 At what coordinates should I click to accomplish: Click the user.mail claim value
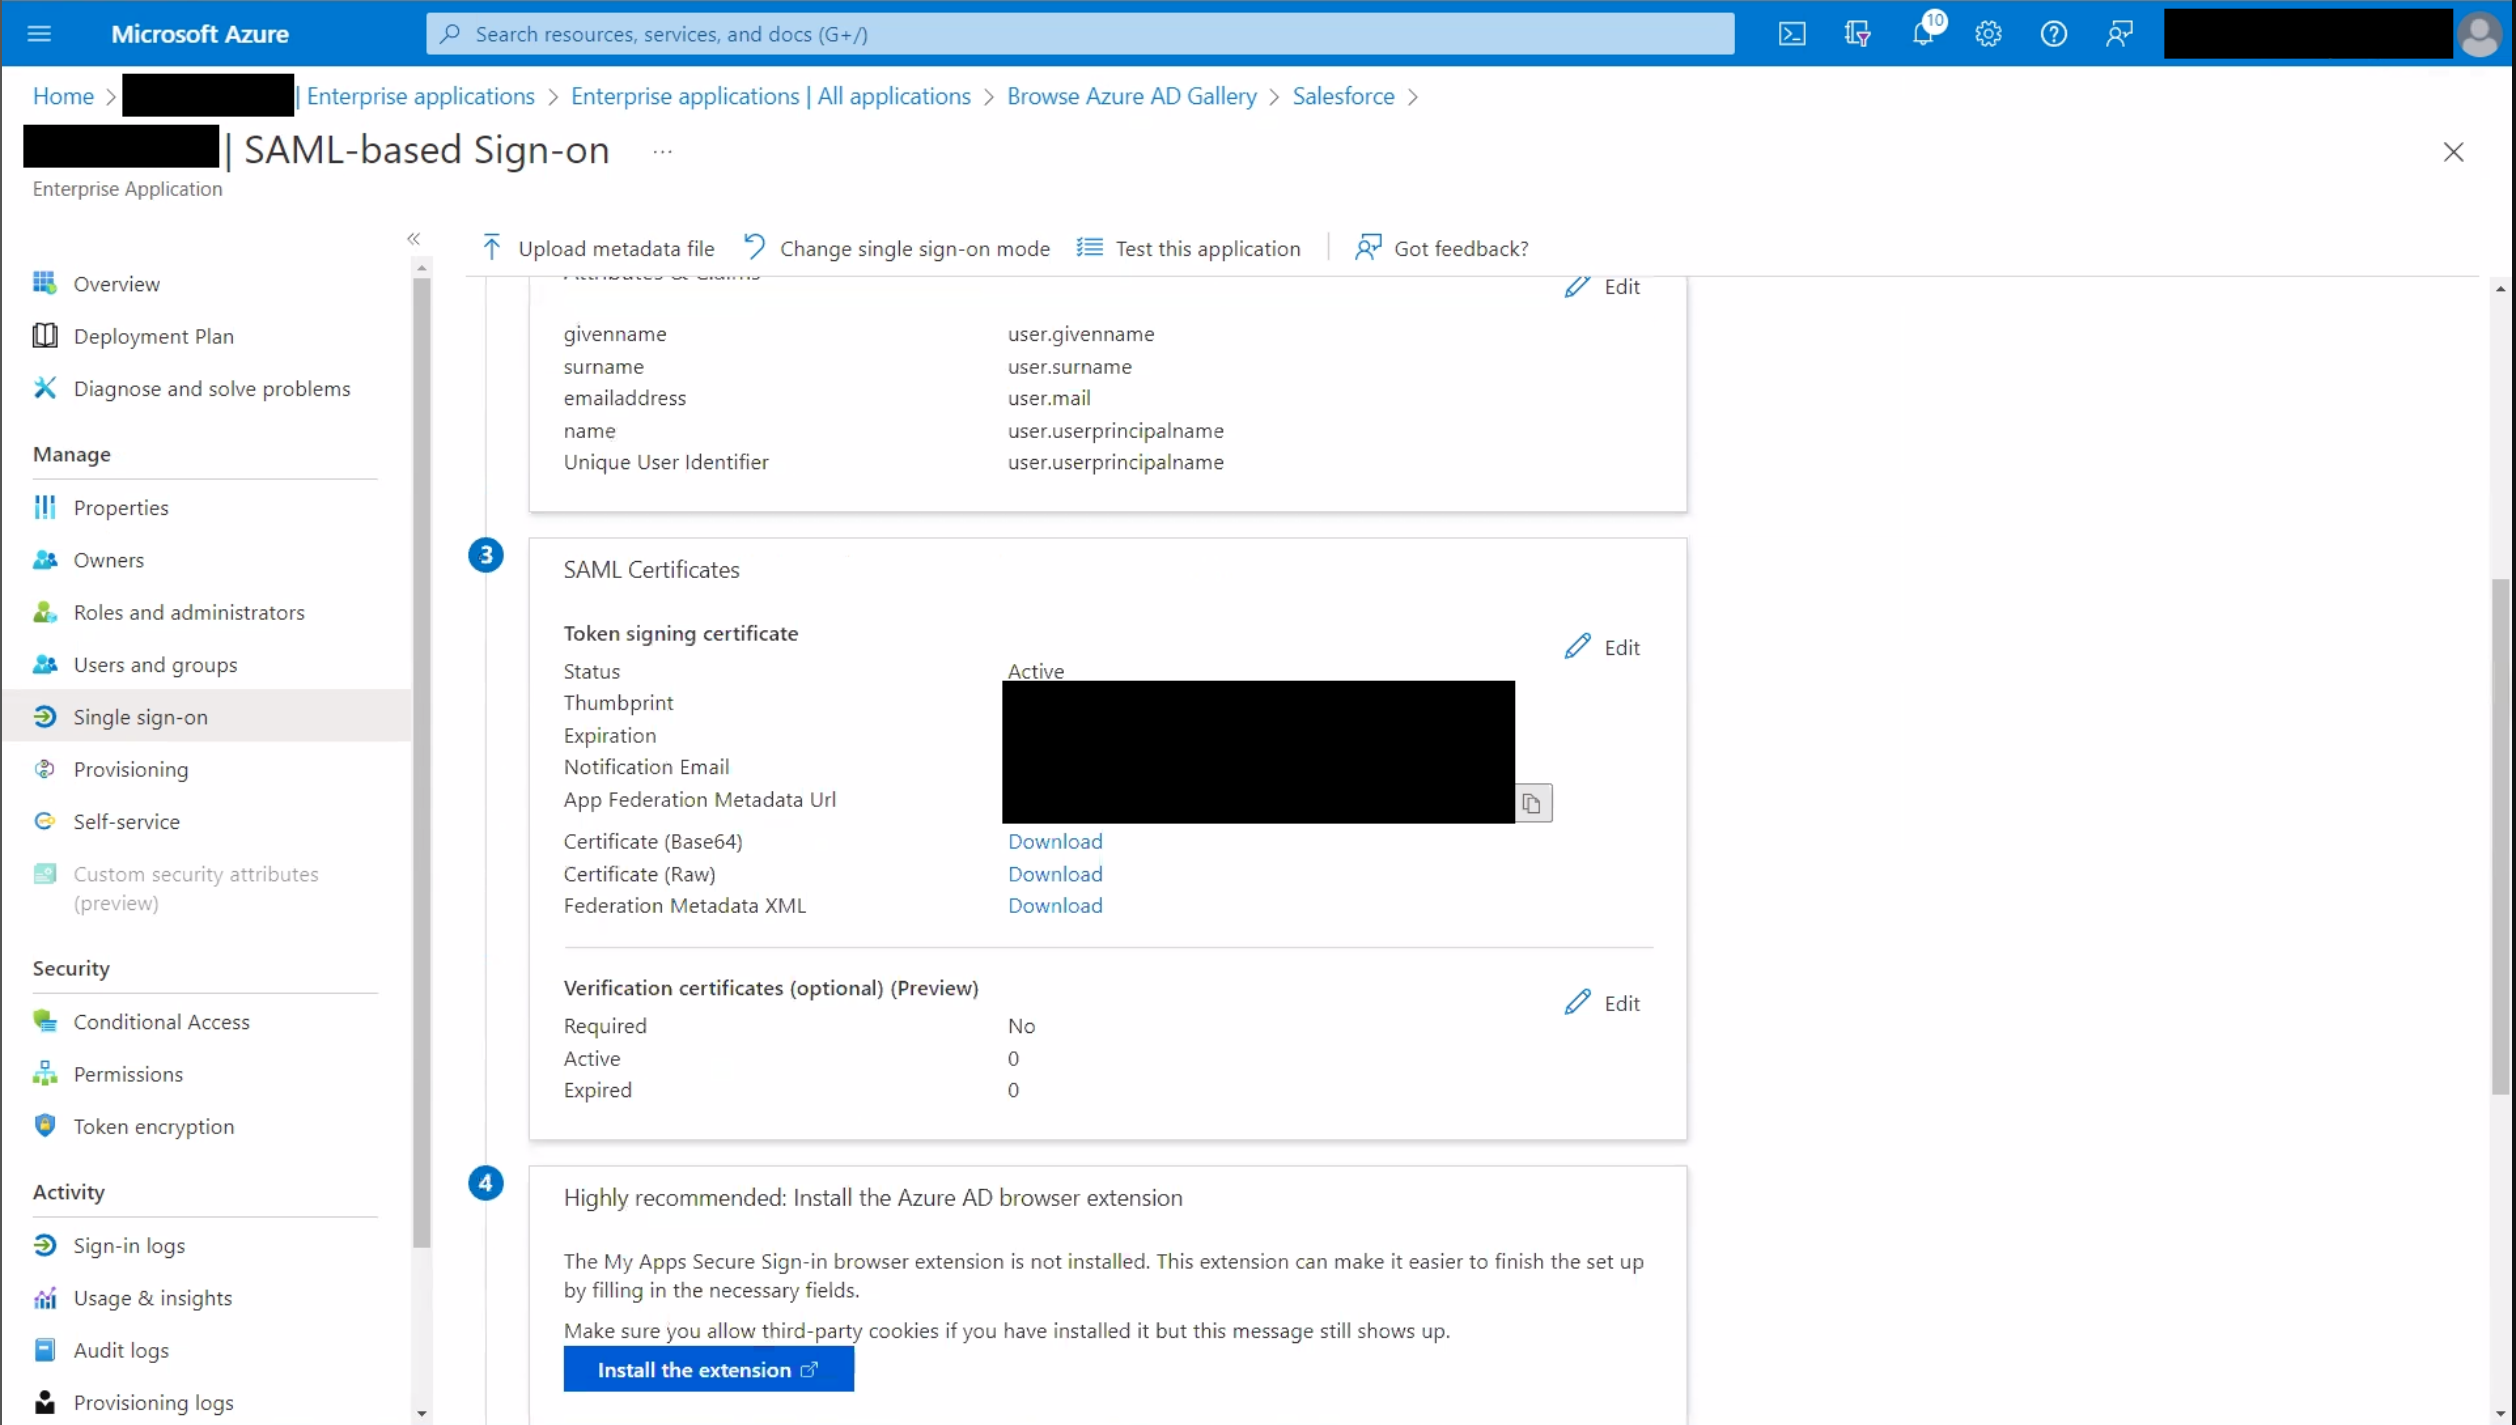1048,398
